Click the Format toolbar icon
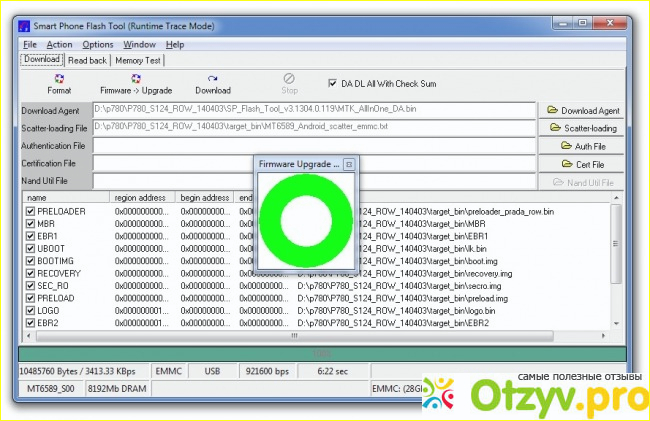Viewport: 650px width, 421px height. (x=59, y=83)
